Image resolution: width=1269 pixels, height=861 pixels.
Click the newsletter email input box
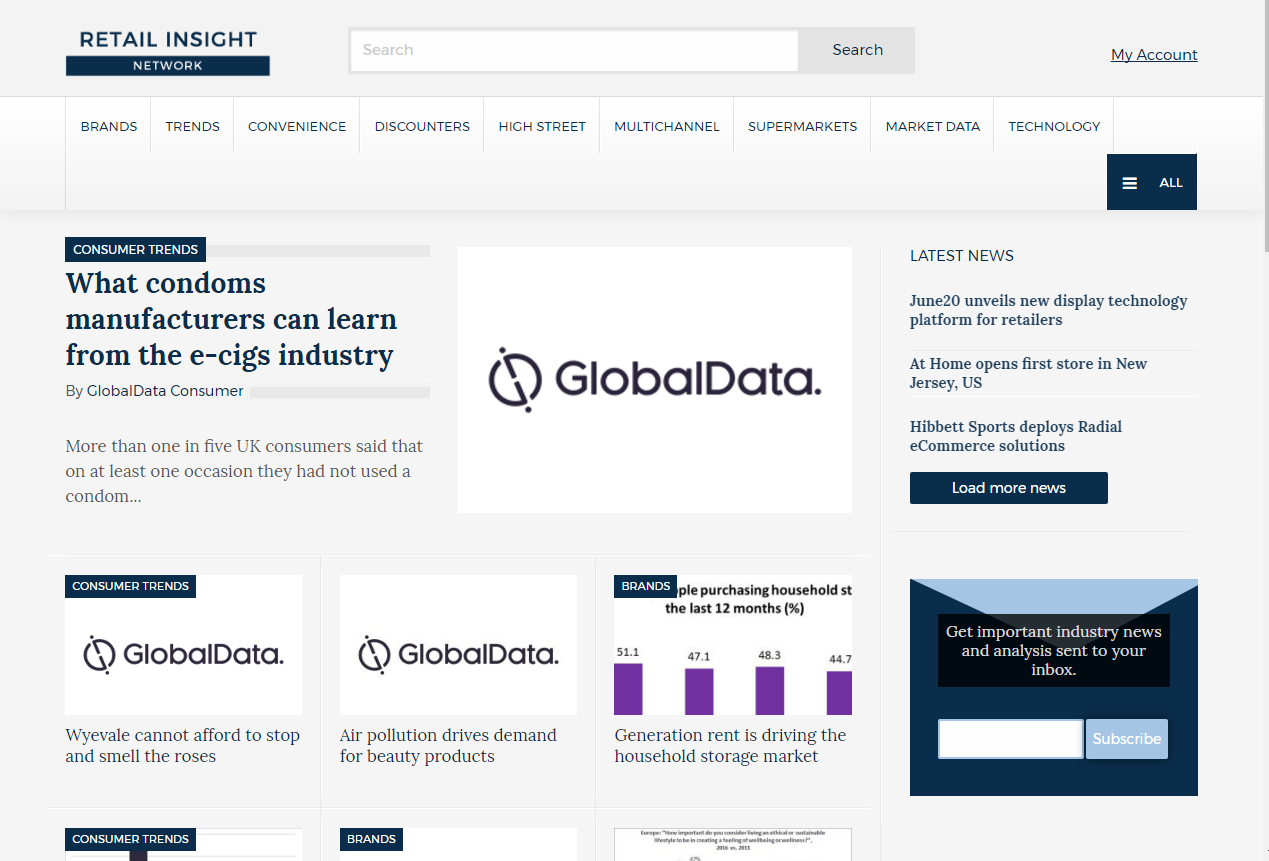click(1010, 739)
